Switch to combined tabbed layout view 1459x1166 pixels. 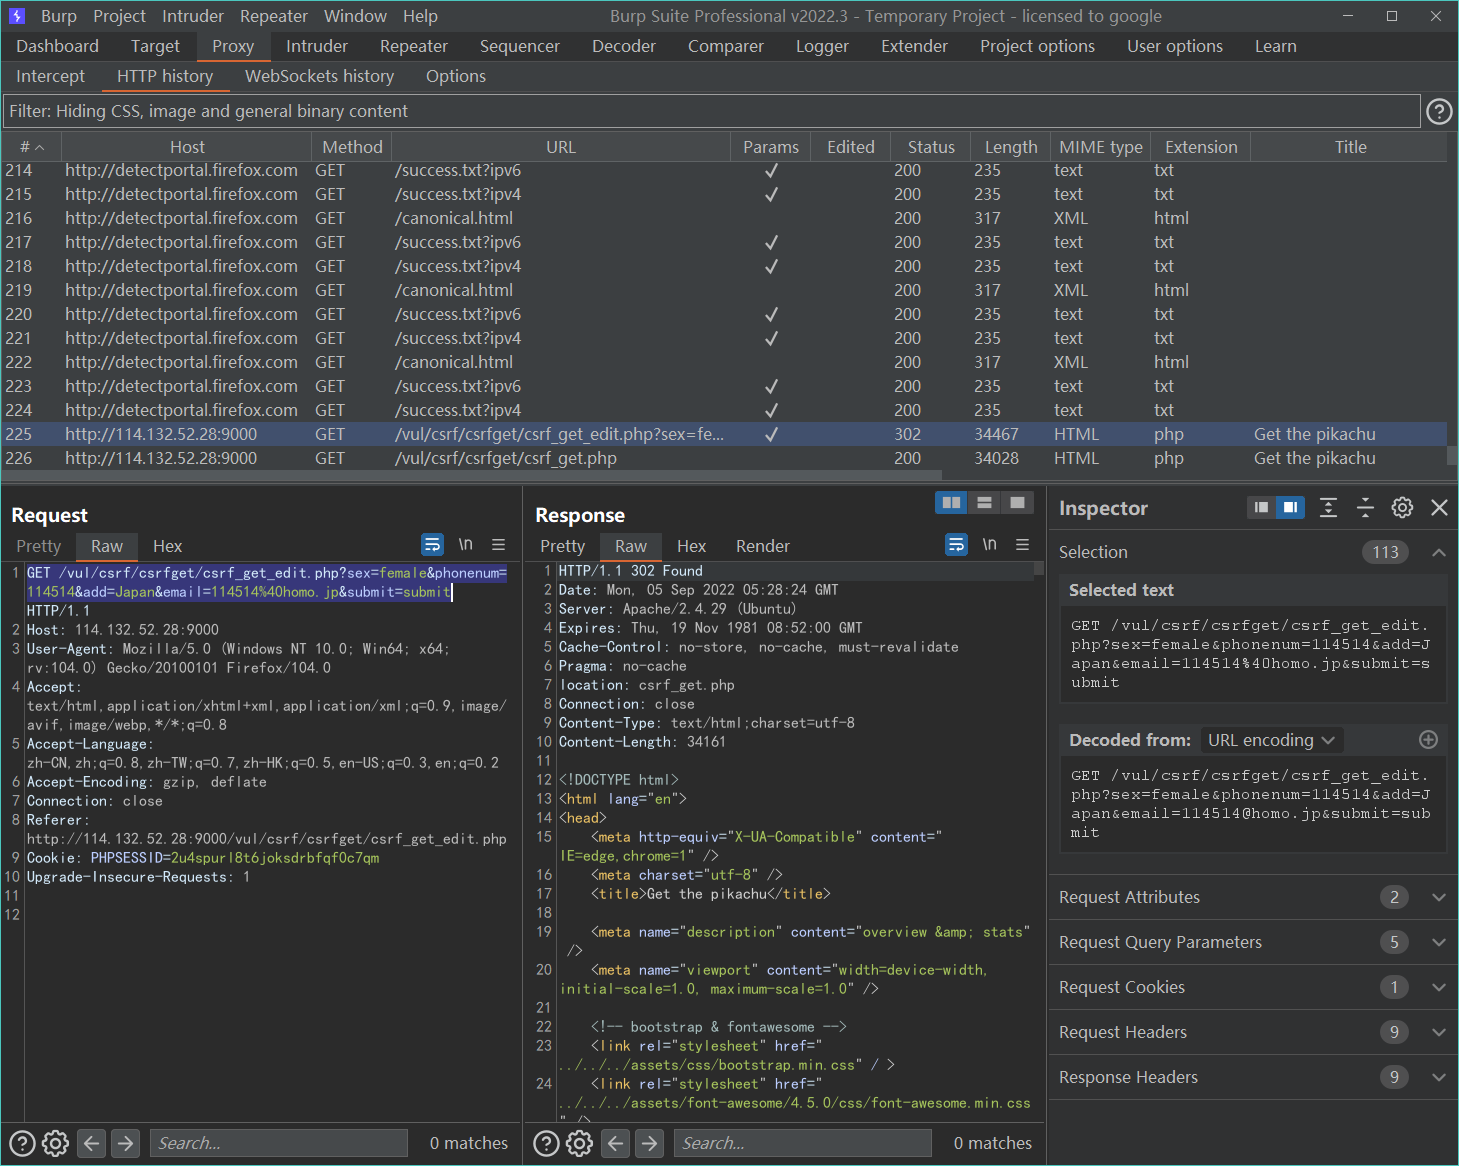1017,502
